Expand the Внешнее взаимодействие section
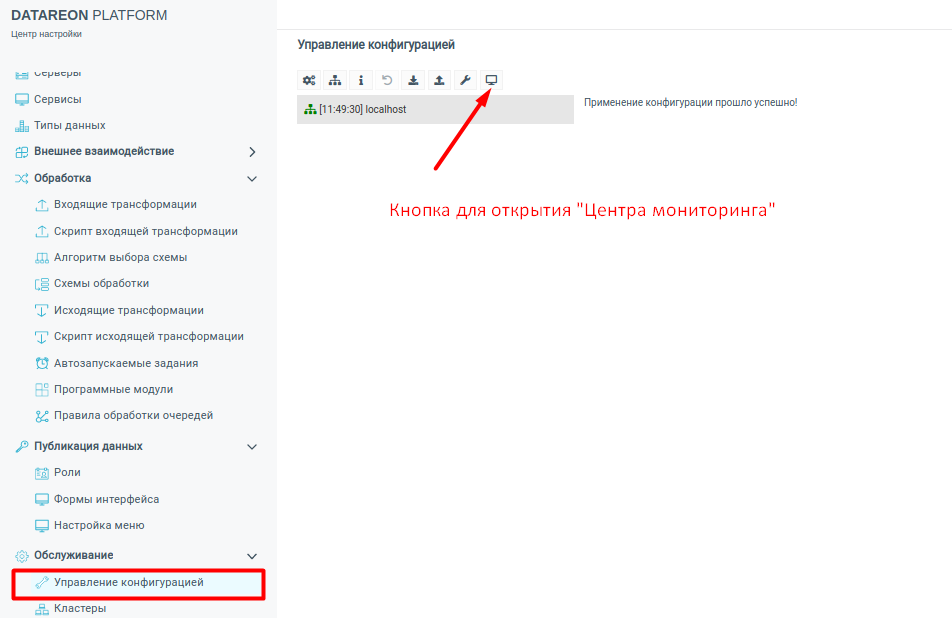 pyautogui.click(x=252, y=152)
